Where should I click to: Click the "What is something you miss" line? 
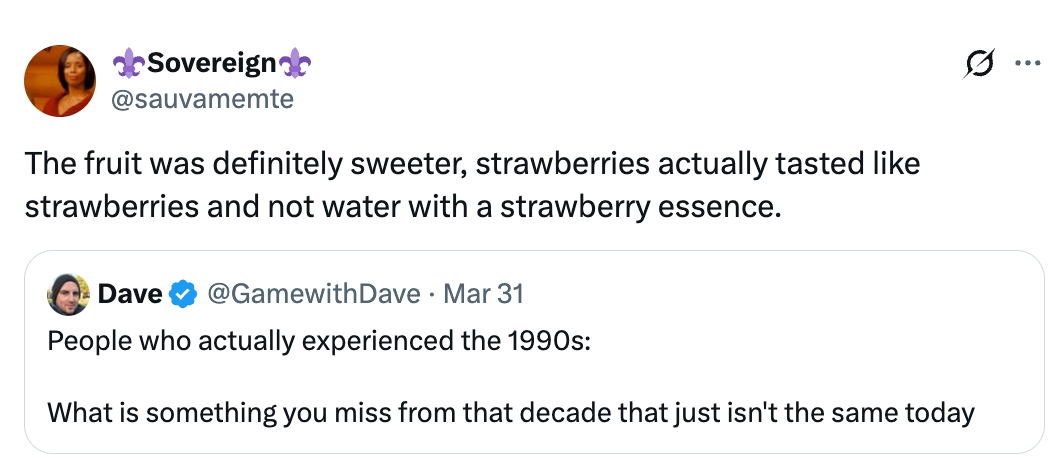[x=510, y=412]
